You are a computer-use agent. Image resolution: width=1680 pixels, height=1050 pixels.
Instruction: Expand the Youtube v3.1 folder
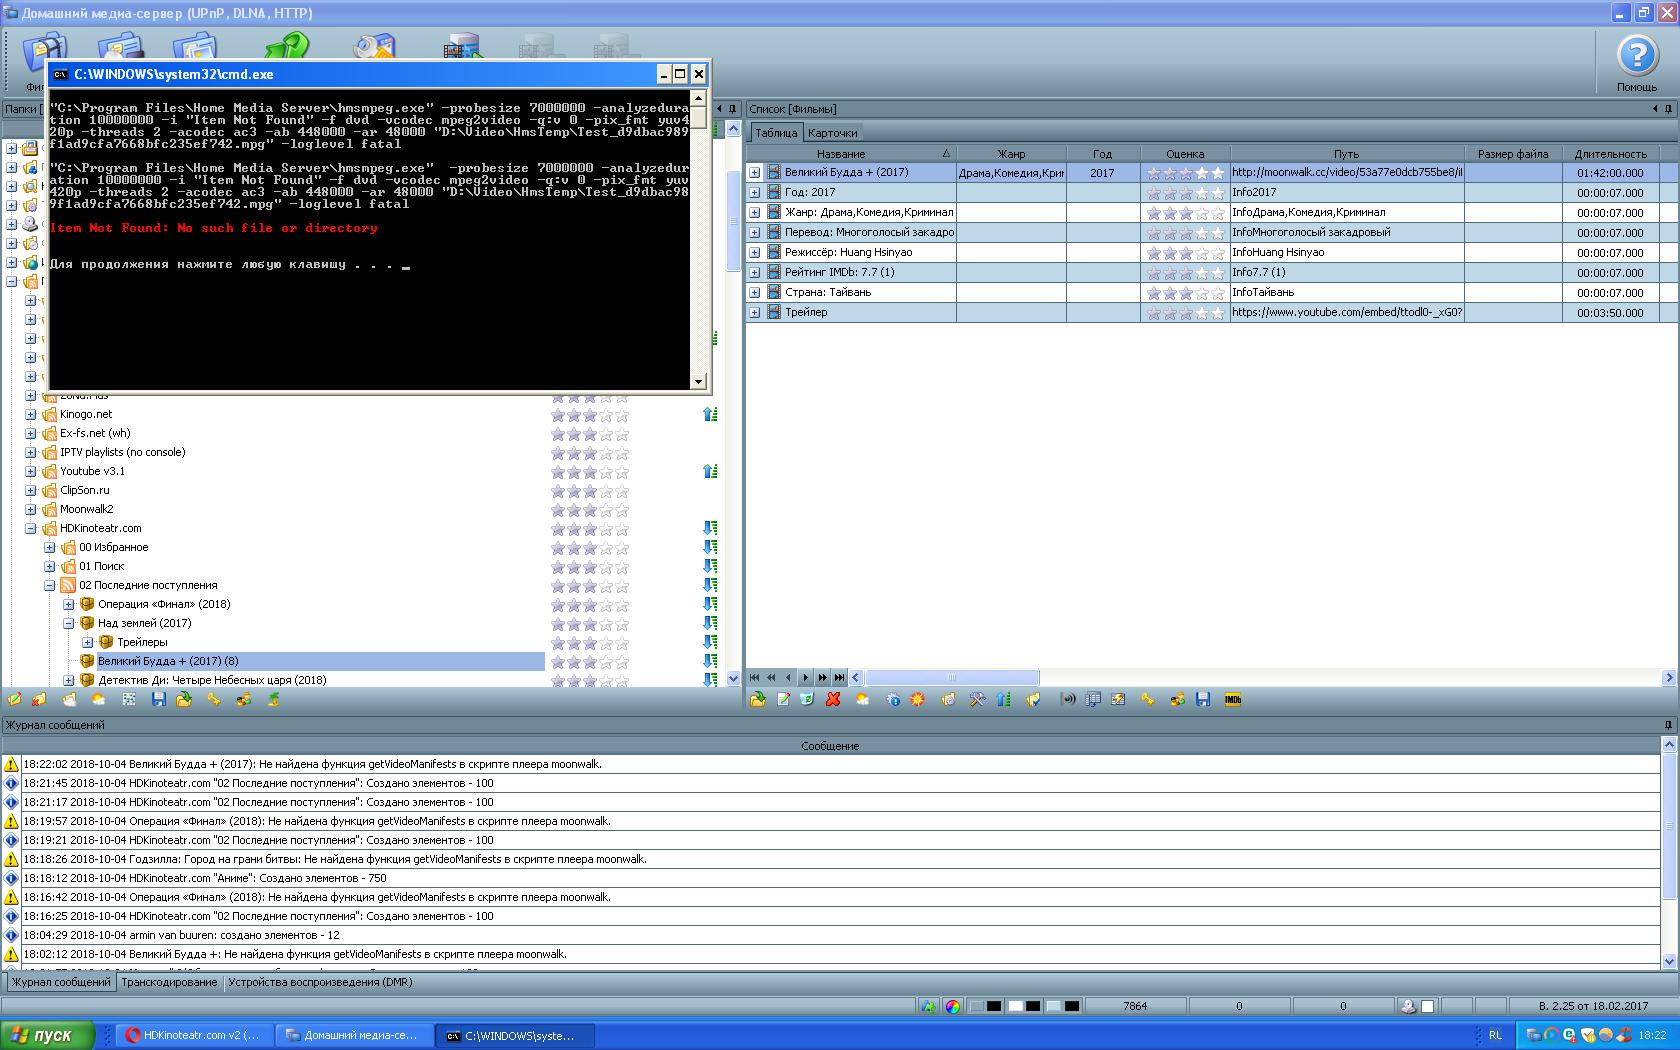tap(30, 472)
